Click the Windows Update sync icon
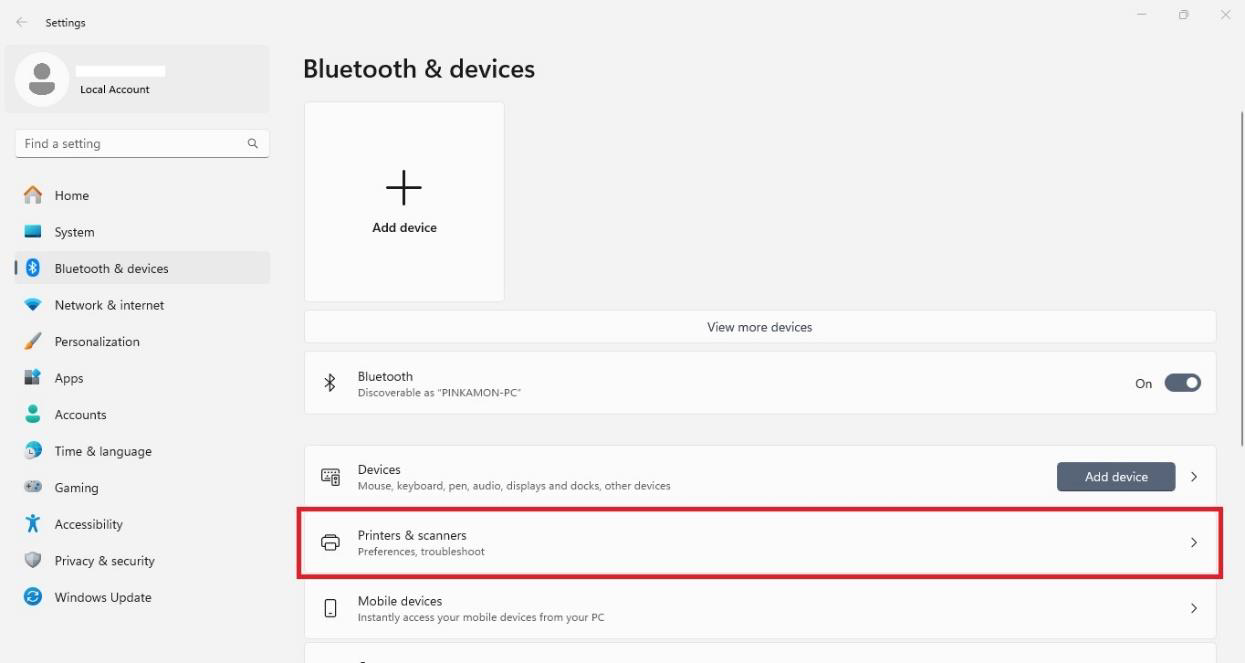Screen dimensions: 1245x663 [x=33, y=597]
